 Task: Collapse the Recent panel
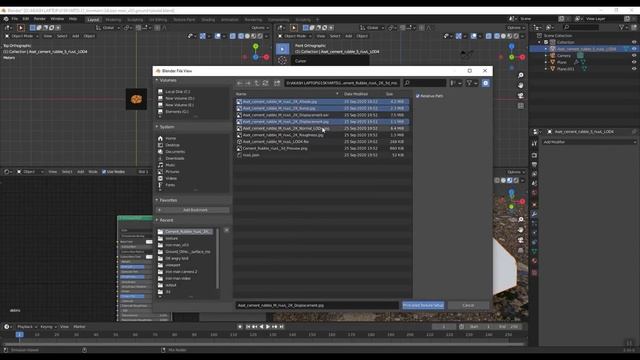pyautogui.click(x=157, y=220)
